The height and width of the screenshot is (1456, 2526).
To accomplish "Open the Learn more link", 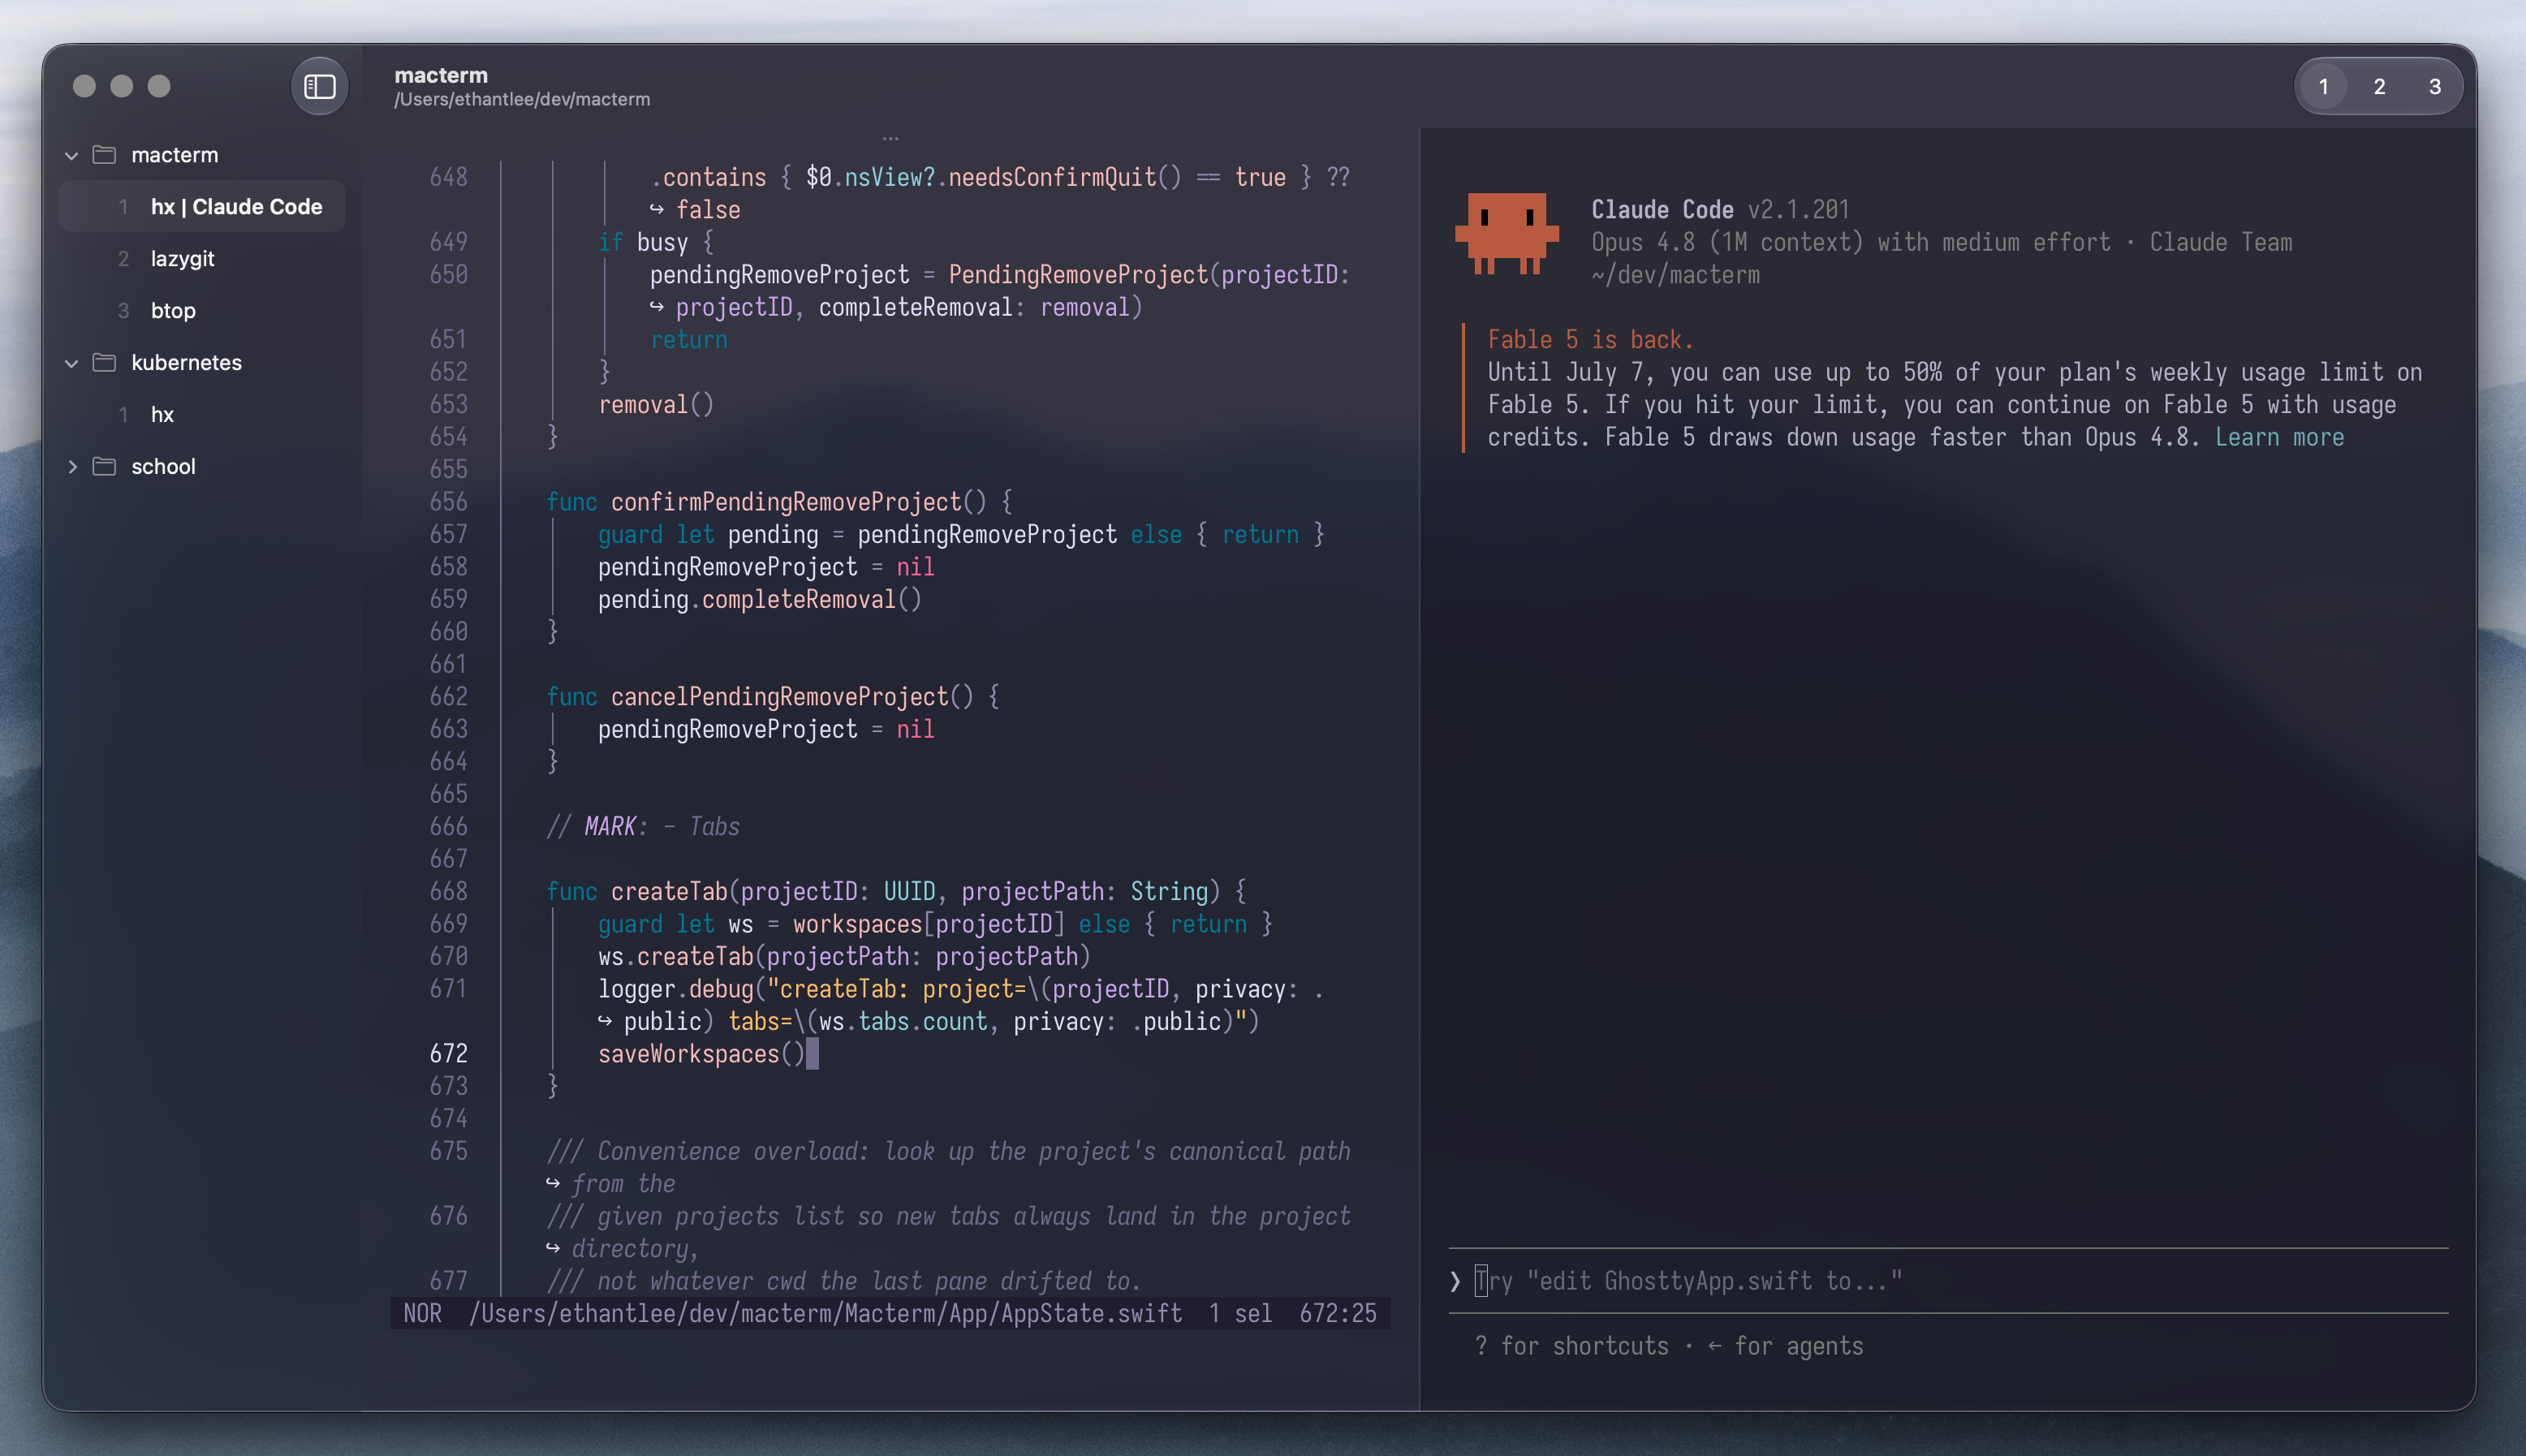I will click(2279, 438).
